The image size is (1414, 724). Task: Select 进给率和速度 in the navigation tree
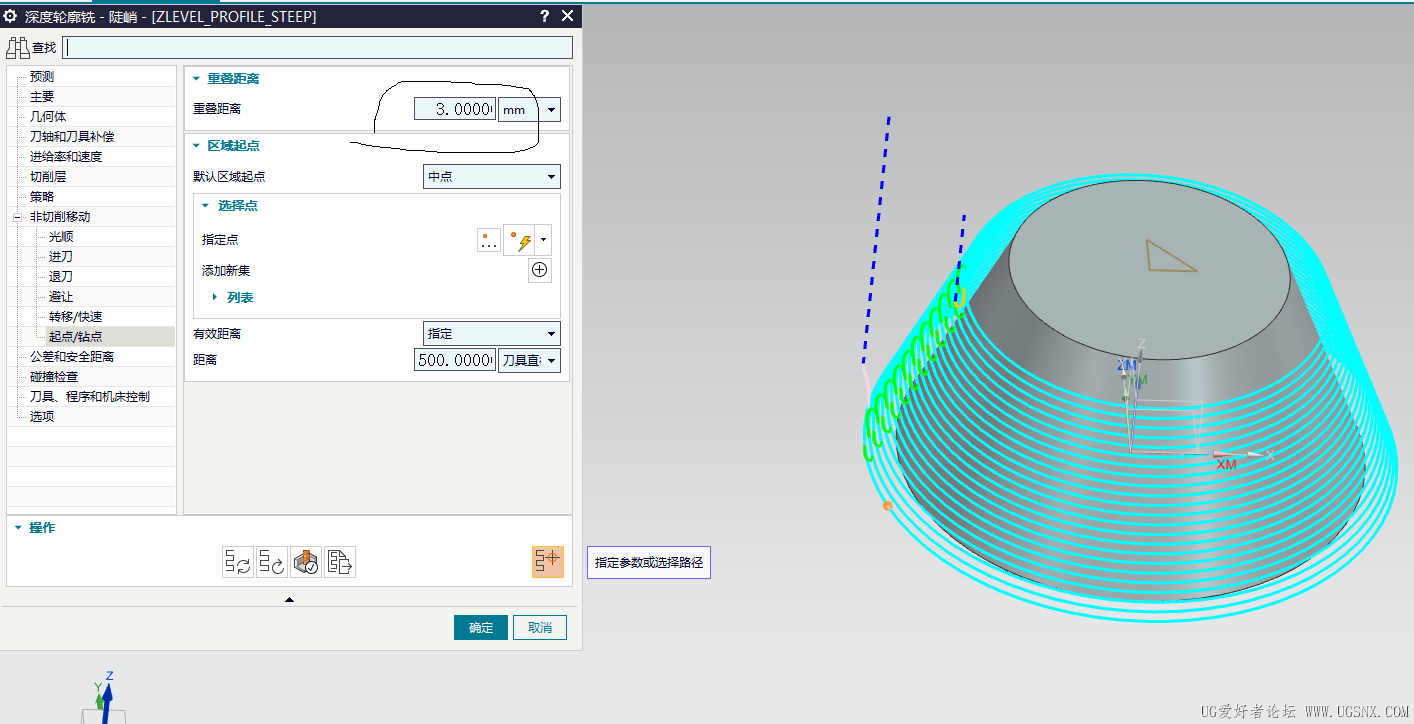(x=65, y=157)
